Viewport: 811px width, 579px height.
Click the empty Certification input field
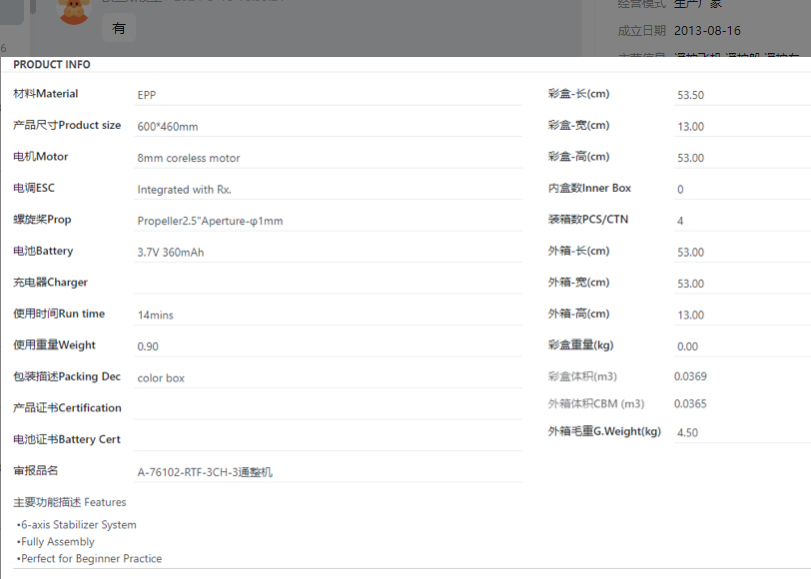click(328, 408)
